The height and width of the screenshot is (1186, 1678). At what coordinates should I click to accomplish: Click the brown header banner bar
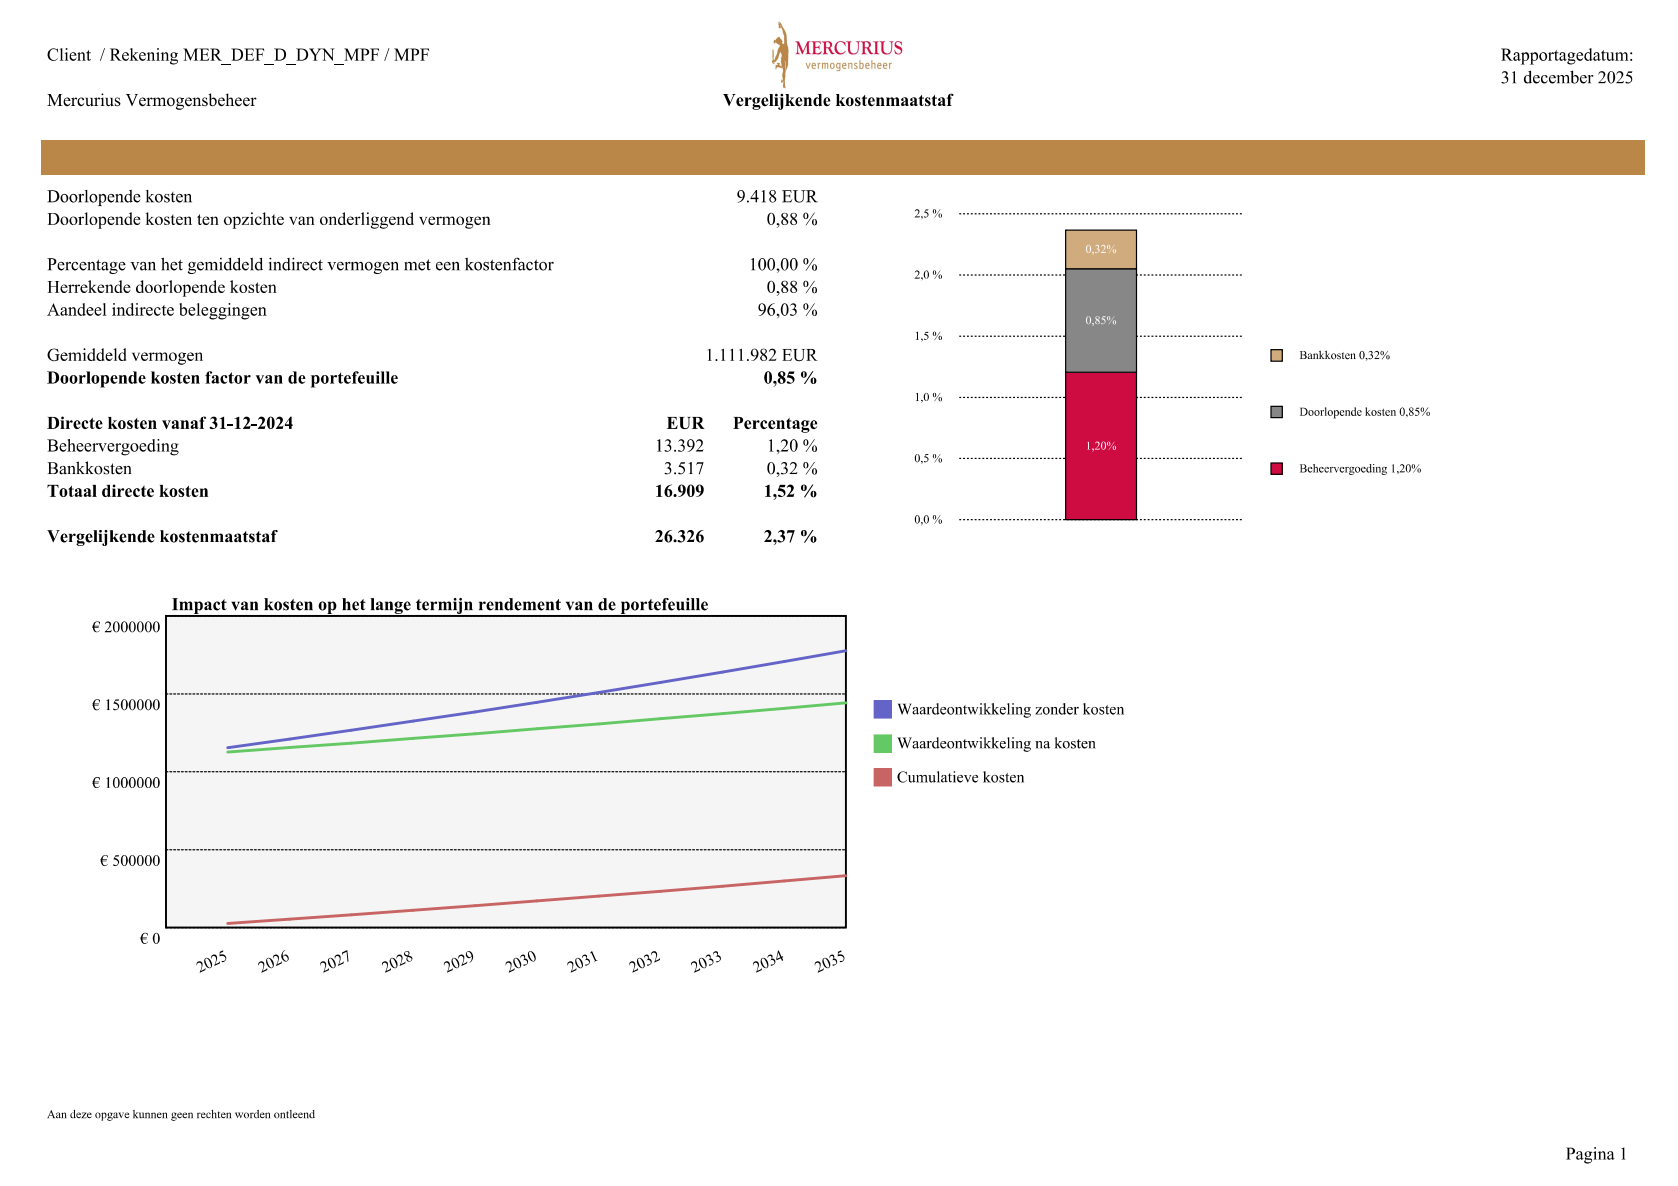point(842,158)
